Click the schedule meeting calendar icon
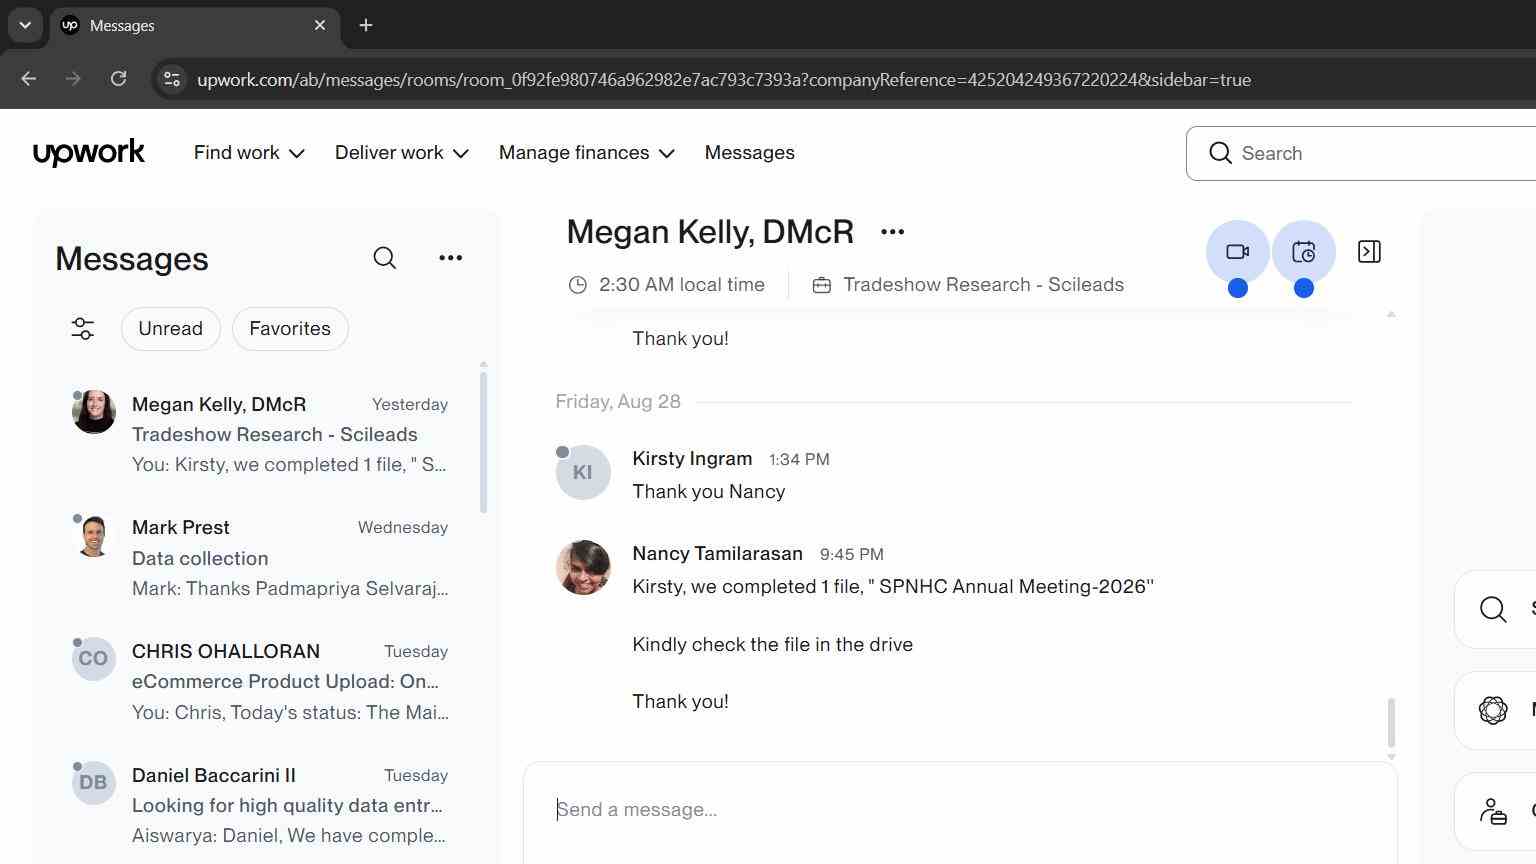Screen dimensions: 1536x864 pyautogui.click(x=1303, y=252)
